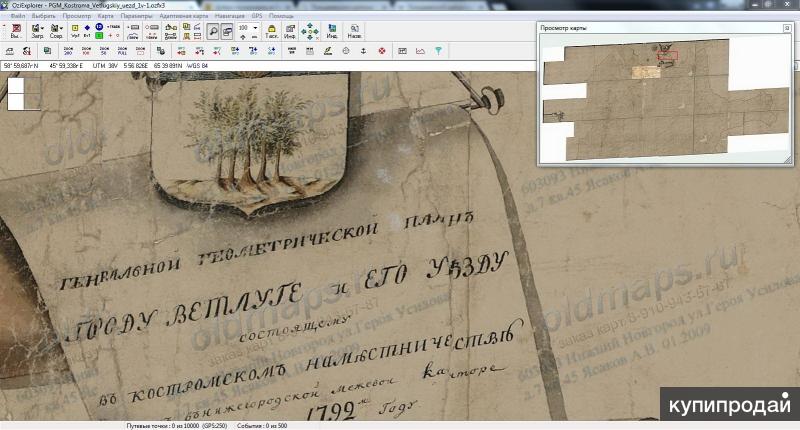The width and height of the screenshot is (800, 430).
Task: Open the Карта menu
Action: click(106, 16)
